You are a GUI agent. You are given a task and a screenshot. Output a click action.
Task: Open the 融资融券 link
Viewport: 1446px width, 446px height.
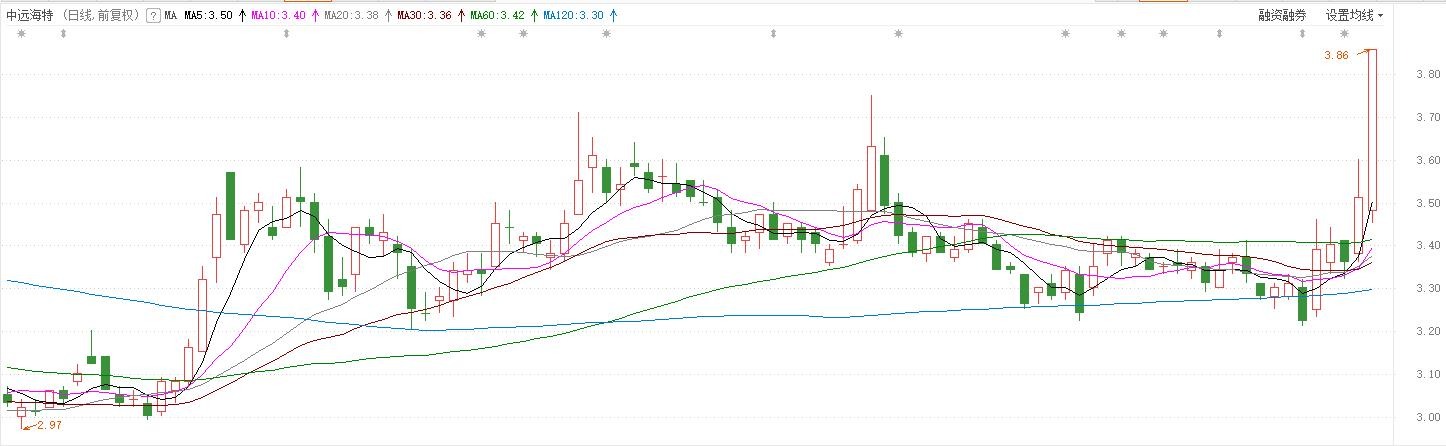[1282, 16]
